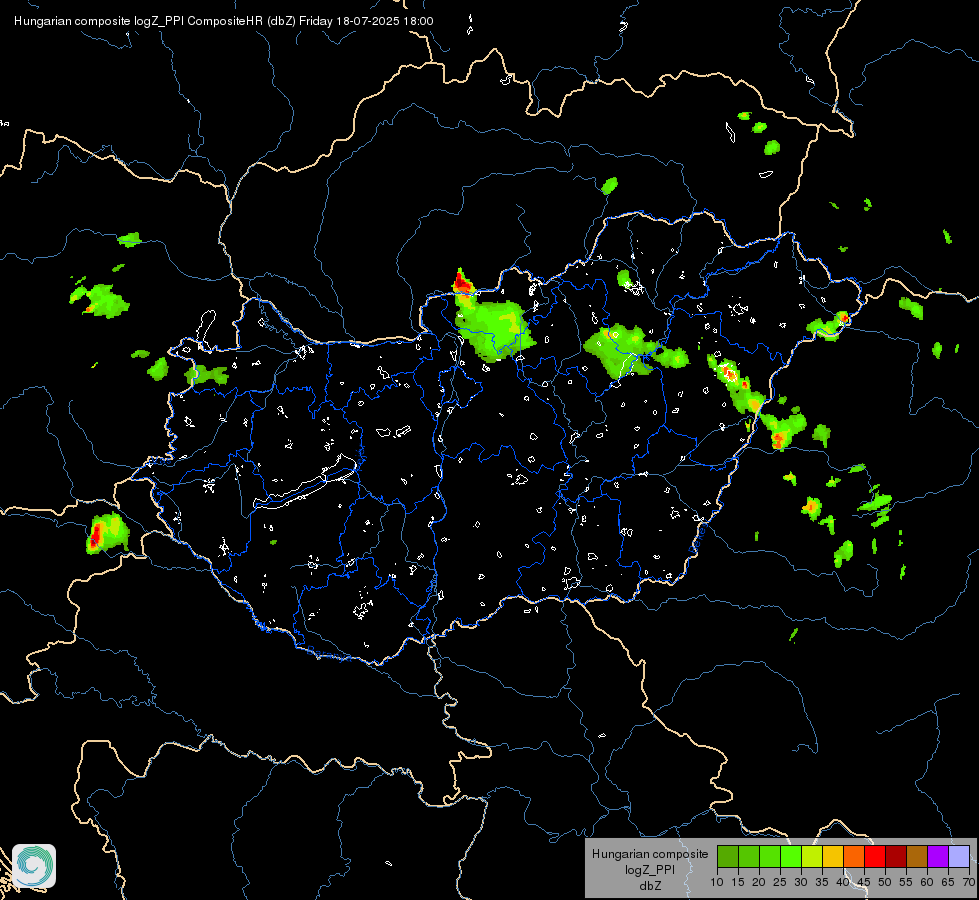
Task: Click the '55' scale value in the legend
Action: [x=906, y=883]
